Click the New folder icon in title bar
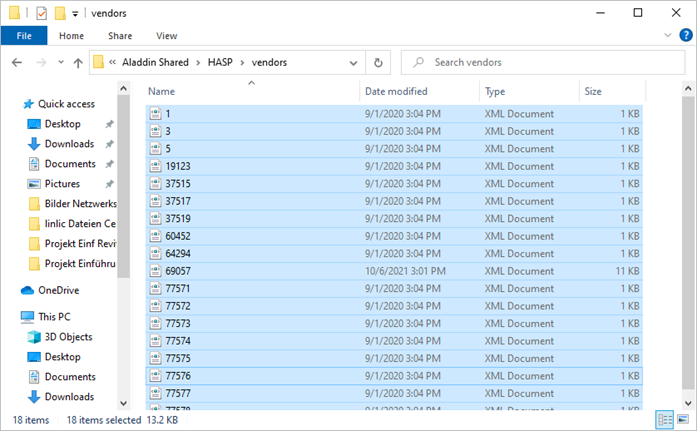697x431 pixels. coord(60,13)
